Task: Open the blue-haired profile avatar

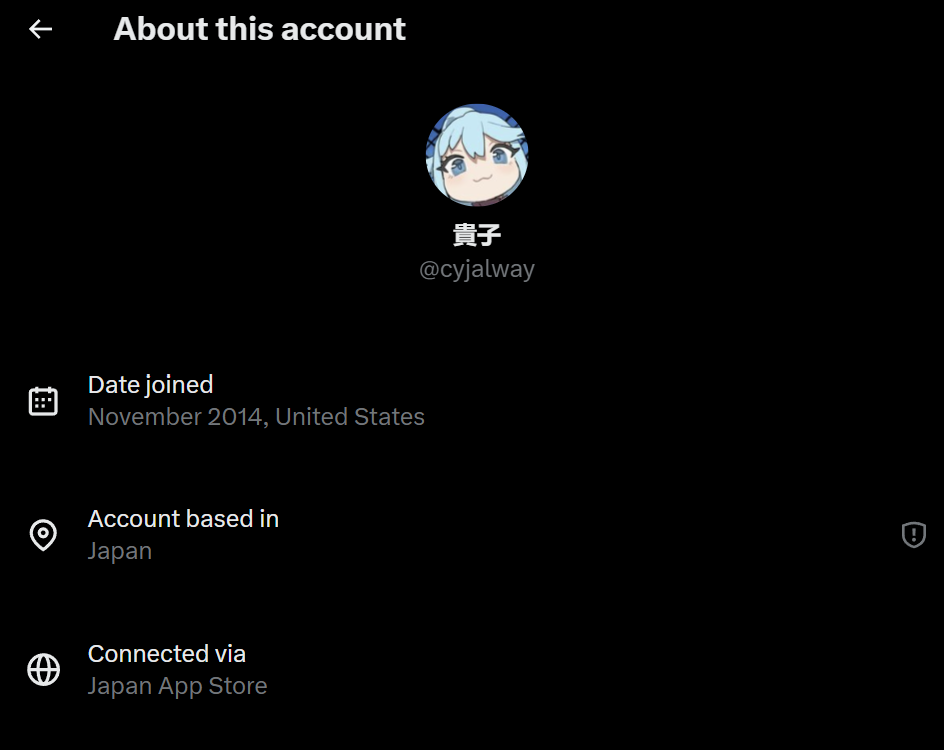Action: (x=477, y=155)
